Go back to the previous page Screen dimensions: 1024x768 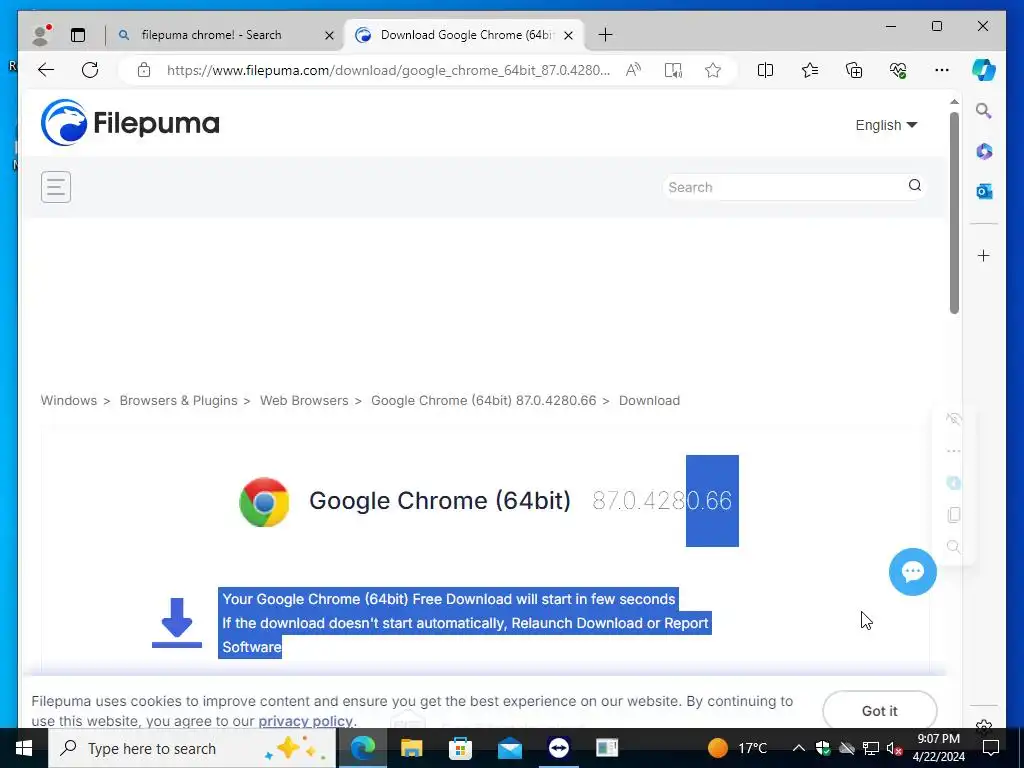point(46,70)
